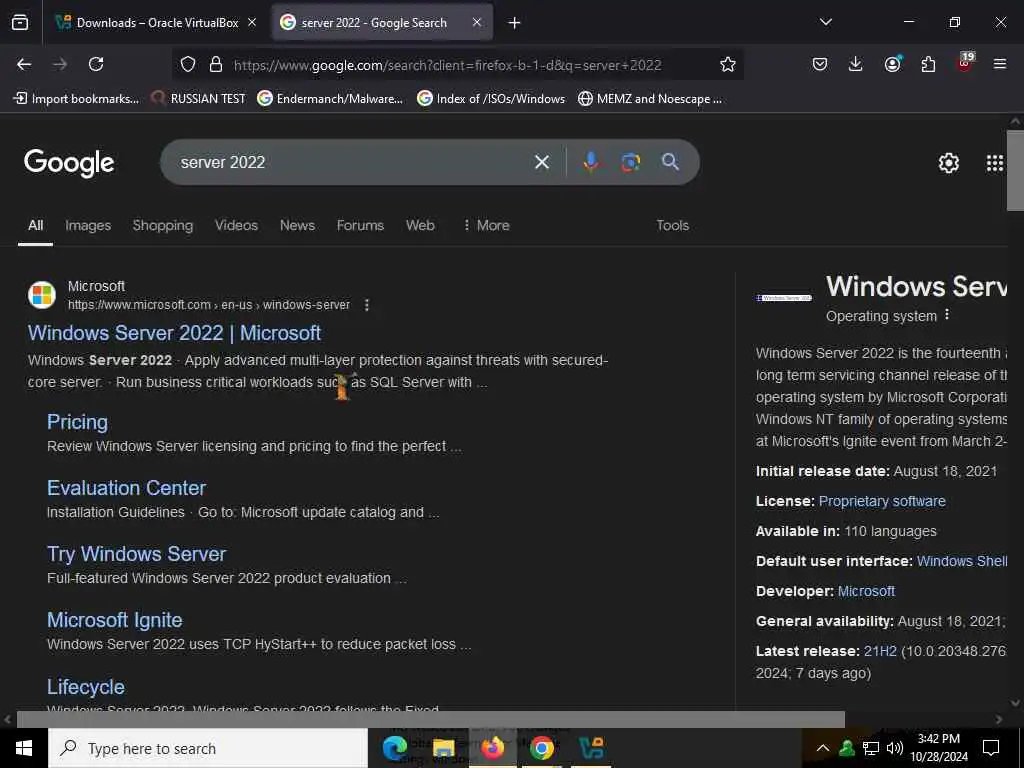Open the Save to Pocket icon
Image resolution: width=1024 pixels, height=768 pixels.
[820, 64]
